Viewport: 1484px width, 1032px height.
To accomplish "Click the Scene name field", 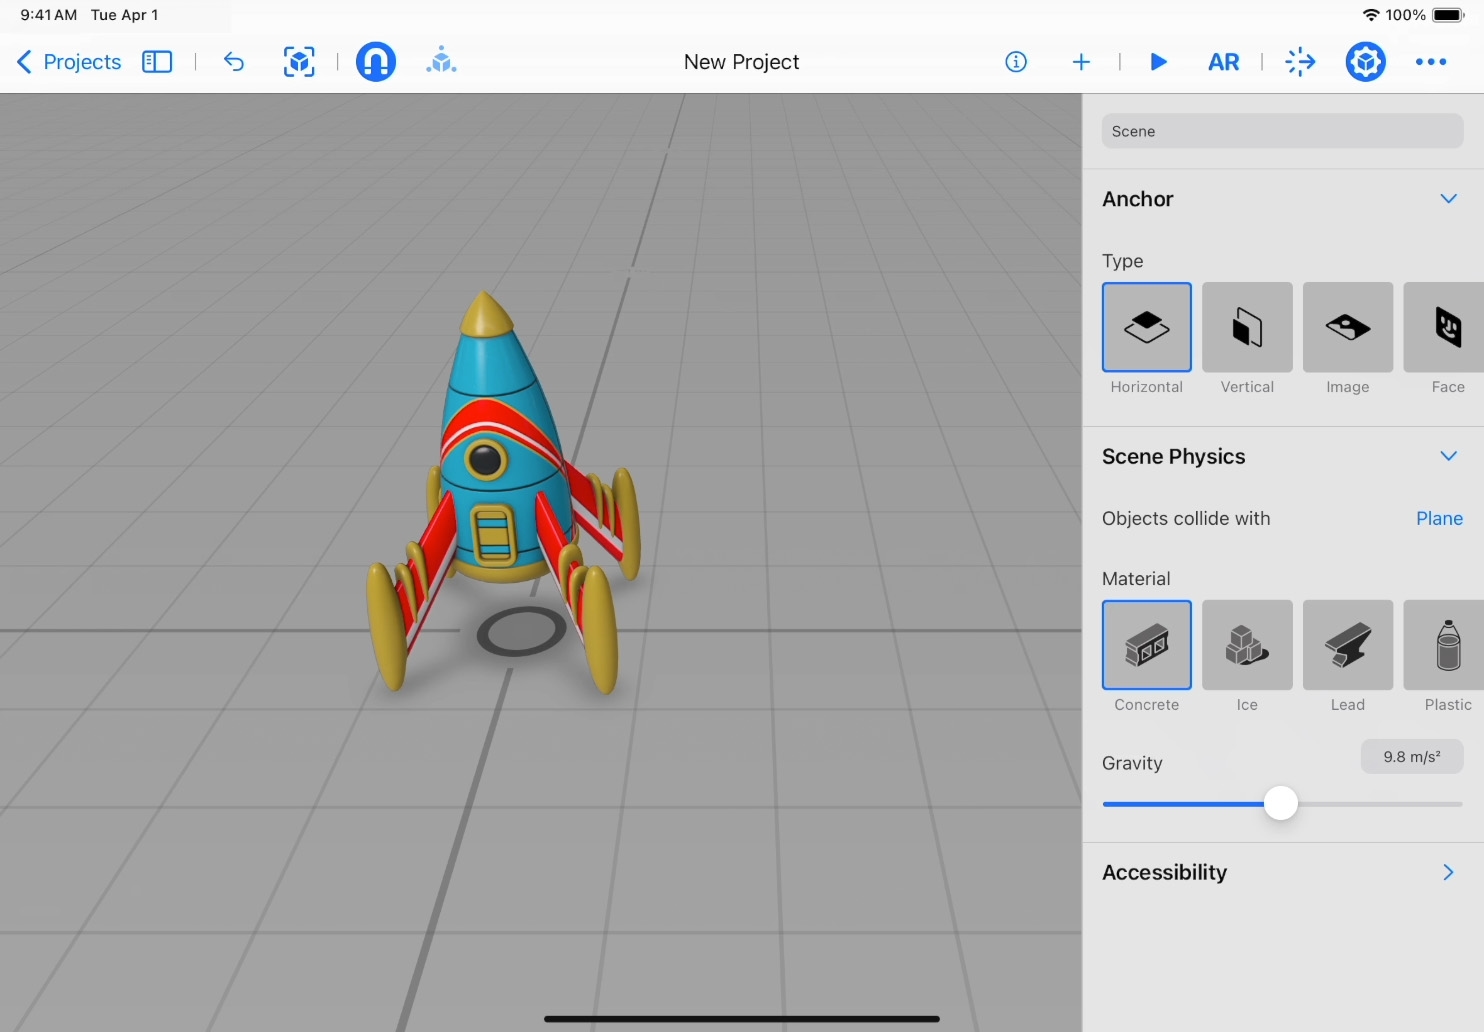I will point(1282,131).
